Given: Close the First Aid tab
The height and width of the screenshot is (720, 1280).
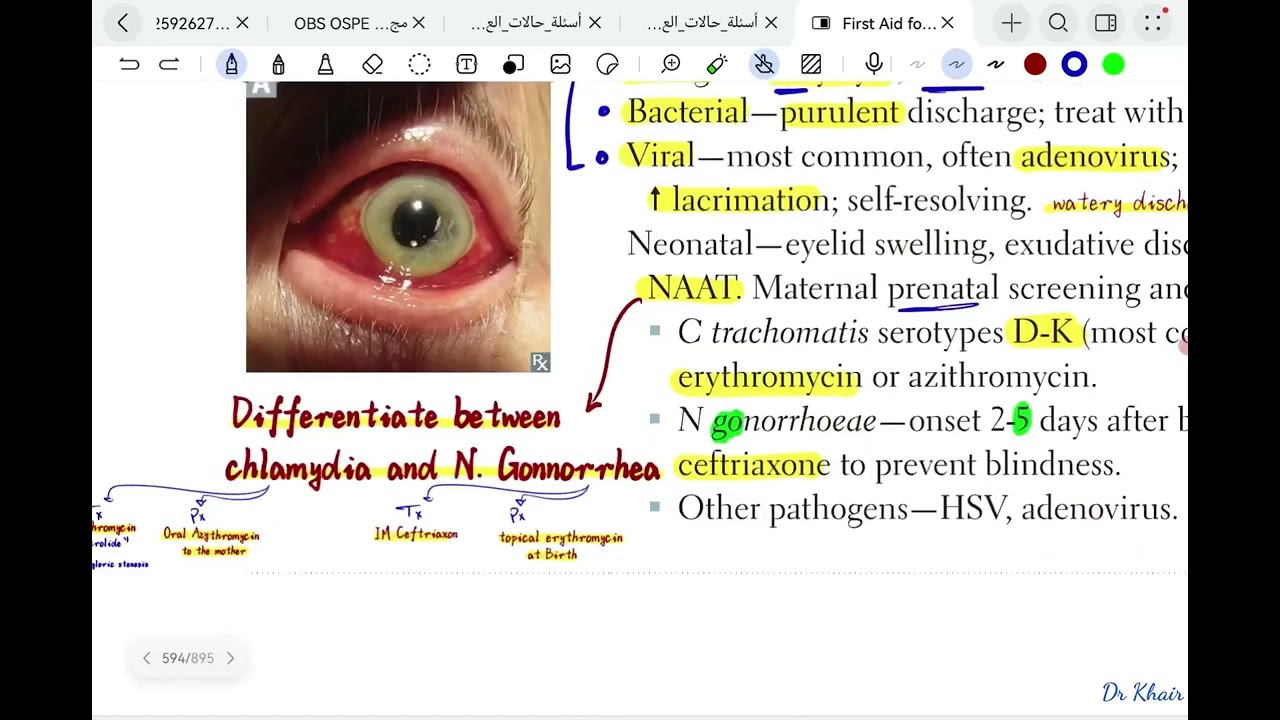Looking at the screenshot, I should 948,23.
